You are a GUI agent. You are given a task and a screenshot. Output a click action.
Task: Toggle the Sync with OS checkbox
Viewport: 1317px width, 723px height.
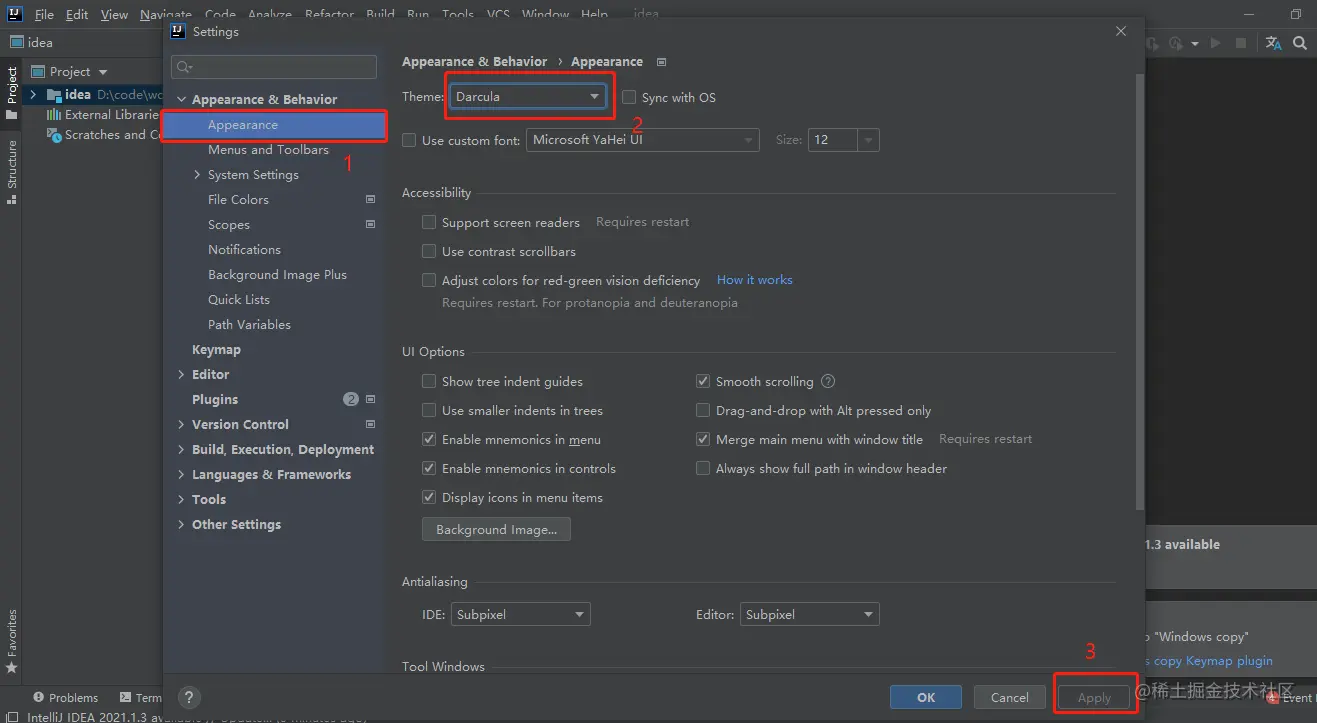(629, 97)
